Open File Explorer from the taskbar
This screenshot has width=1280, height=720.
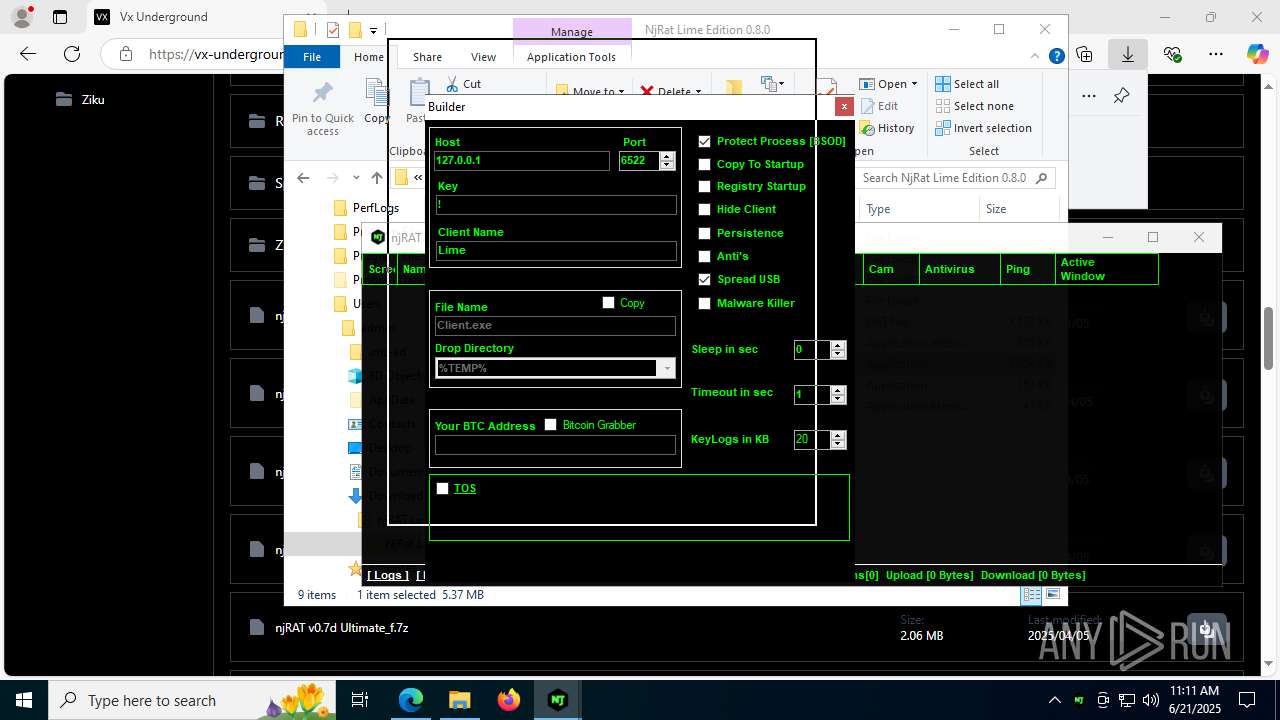pyautogui.click(x=459, y=700)
